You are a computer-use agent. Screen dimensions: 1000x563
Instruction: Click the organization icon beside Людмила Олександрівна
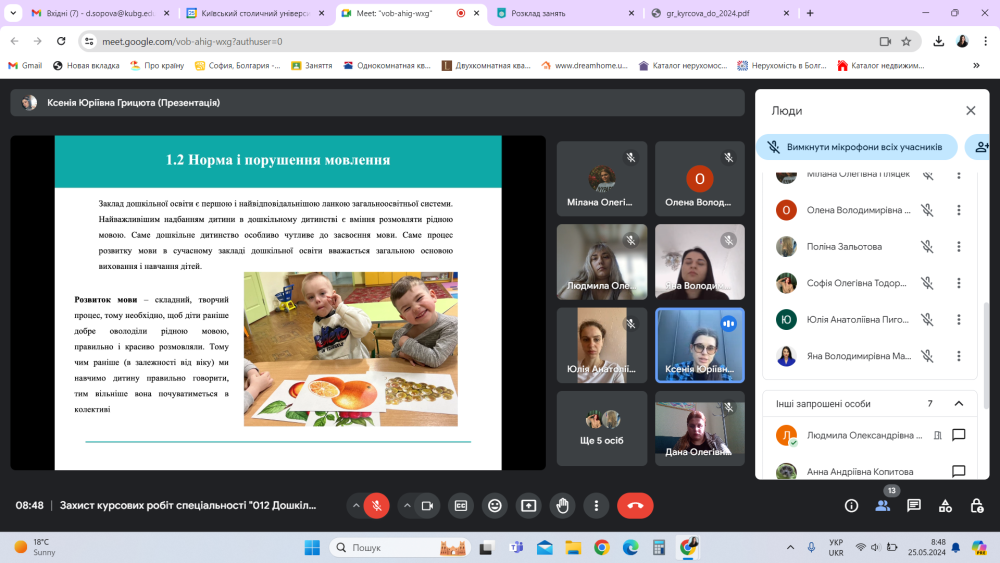[938, 435]
